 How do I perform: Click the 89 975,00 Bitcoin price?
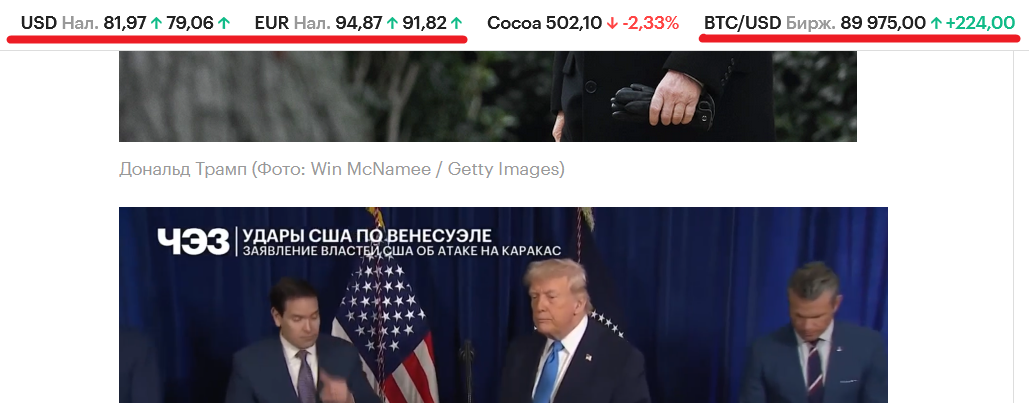point(883,24)
